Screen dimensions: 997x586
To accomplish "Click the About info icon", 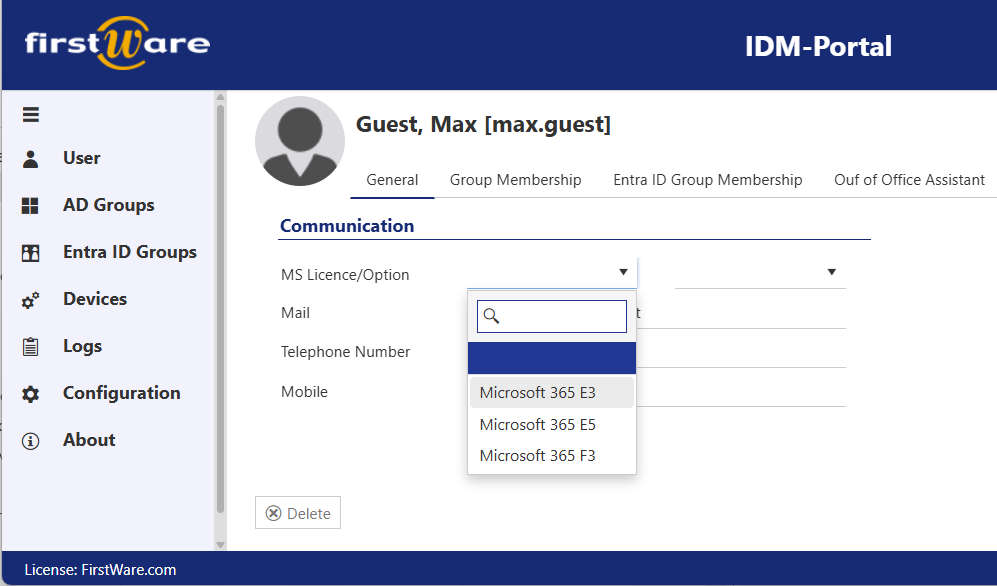I will coord(30,439).
